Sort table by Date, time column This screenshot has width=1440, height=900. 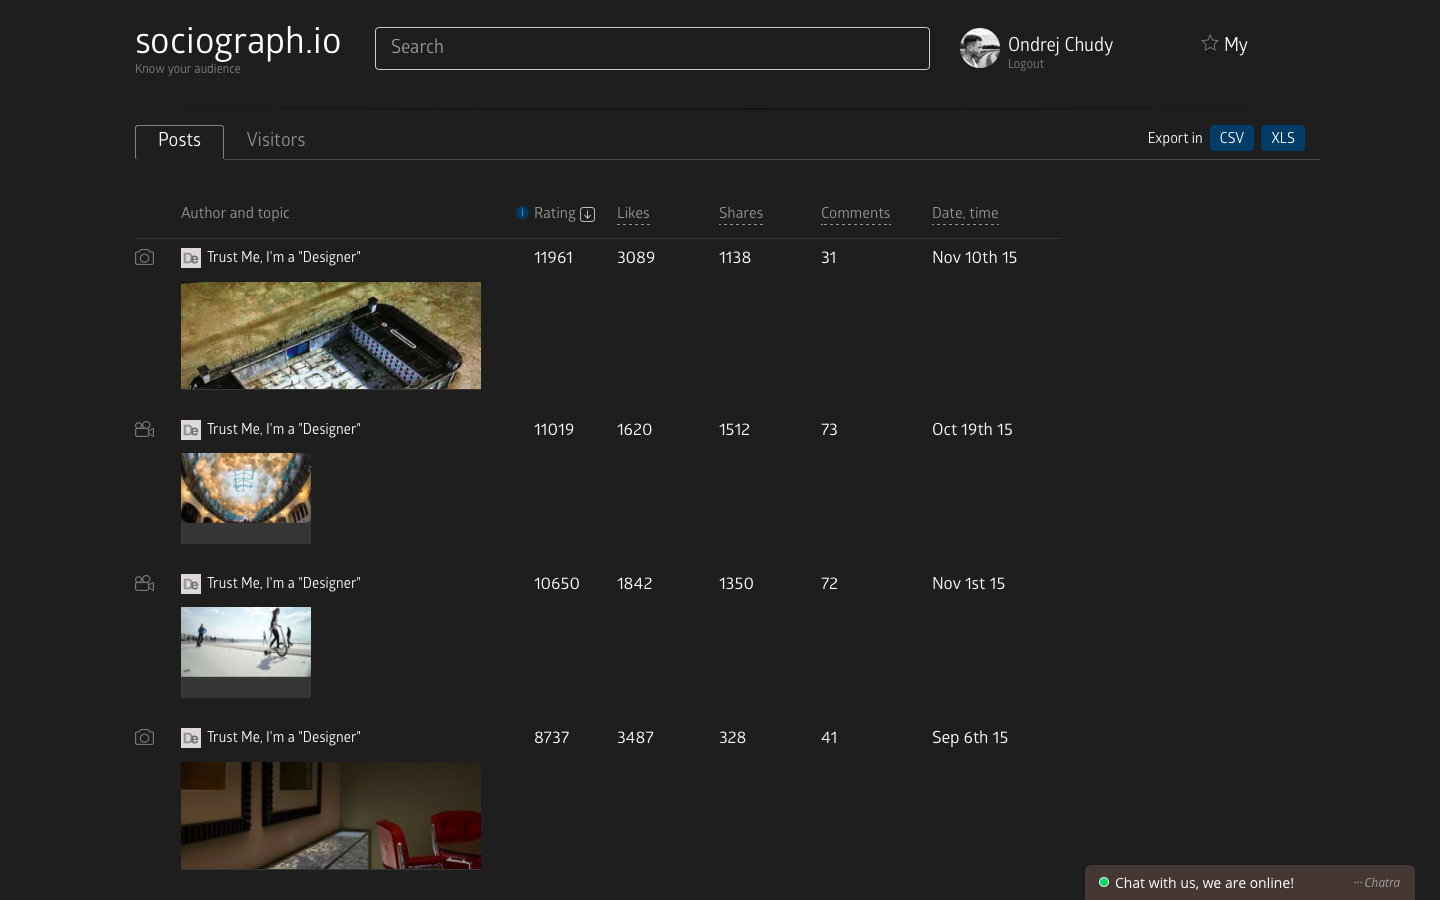[965, 213]
